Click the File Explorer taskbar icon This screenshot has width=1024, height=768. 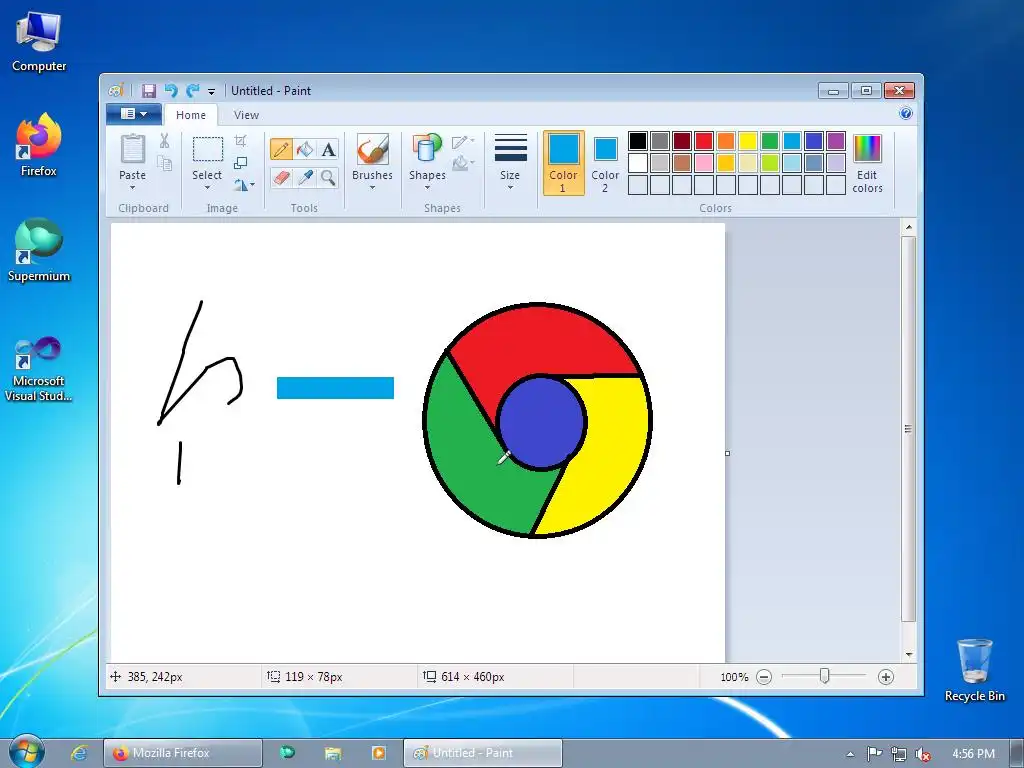(333, 753)
